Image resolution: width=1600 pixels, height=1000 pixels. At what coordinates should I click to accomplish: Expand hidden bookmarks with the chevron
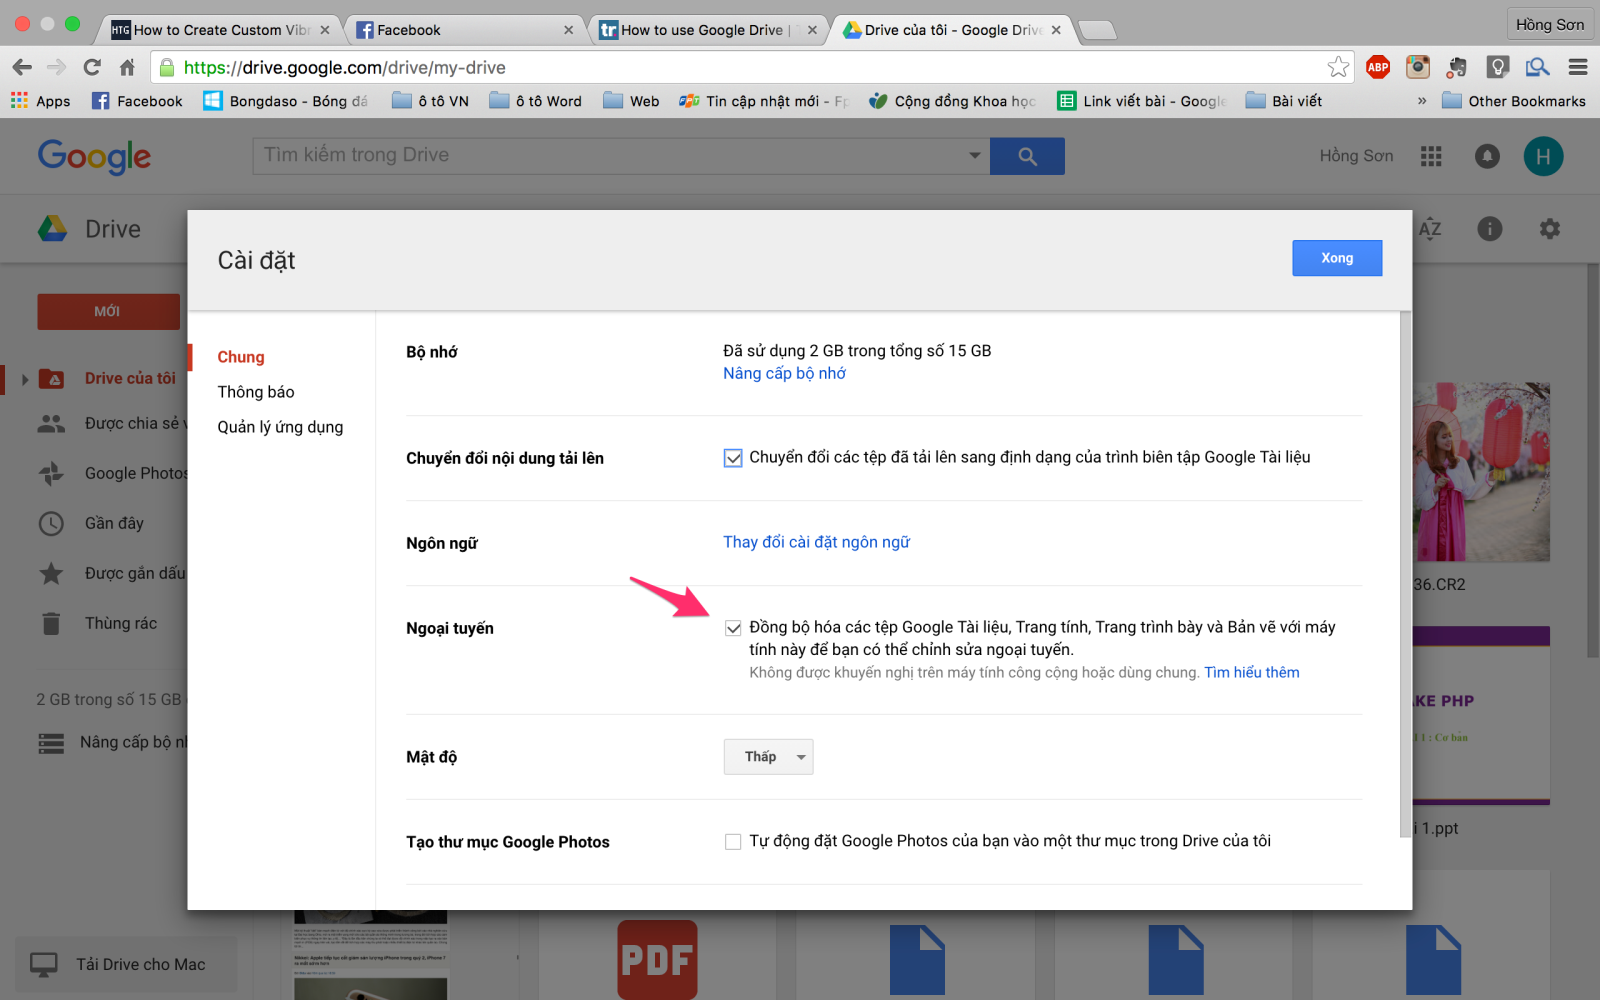pos(1423,100)
